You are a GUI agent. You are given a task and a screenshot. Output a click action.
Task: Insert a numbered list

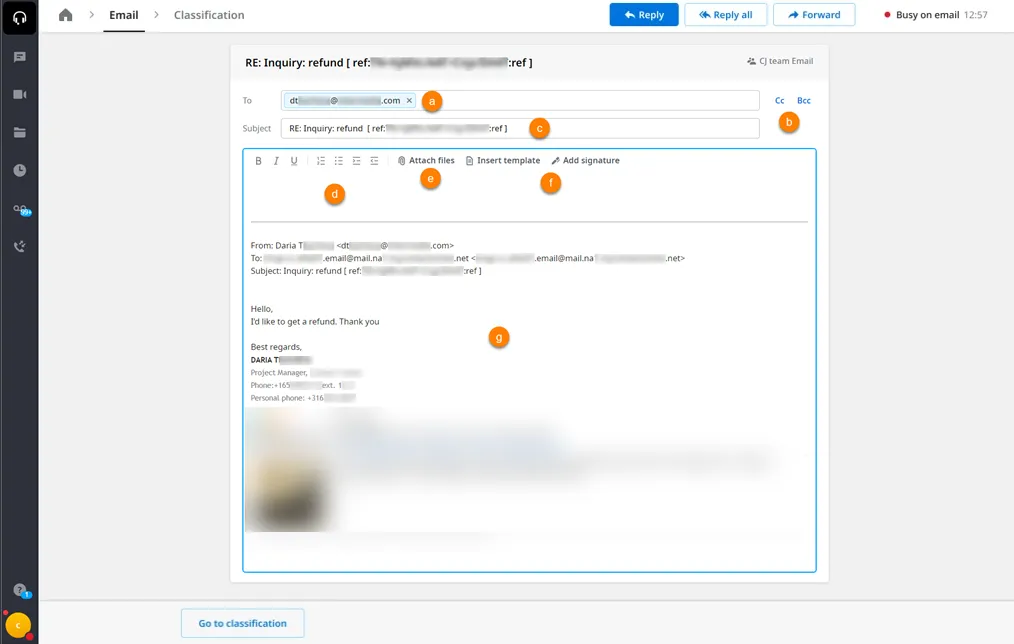321,161
